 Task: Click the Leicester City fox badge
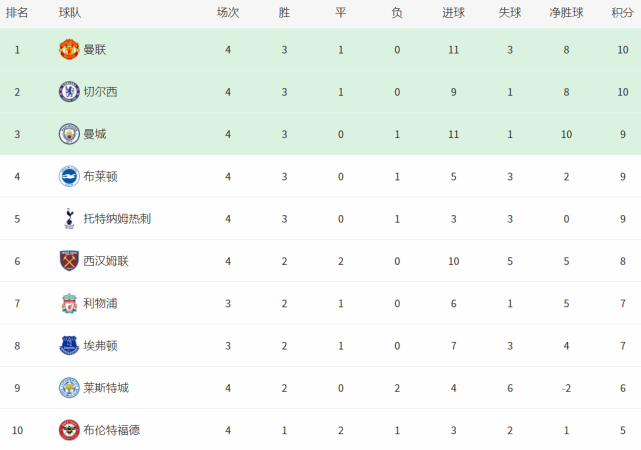tap(69, 388)
